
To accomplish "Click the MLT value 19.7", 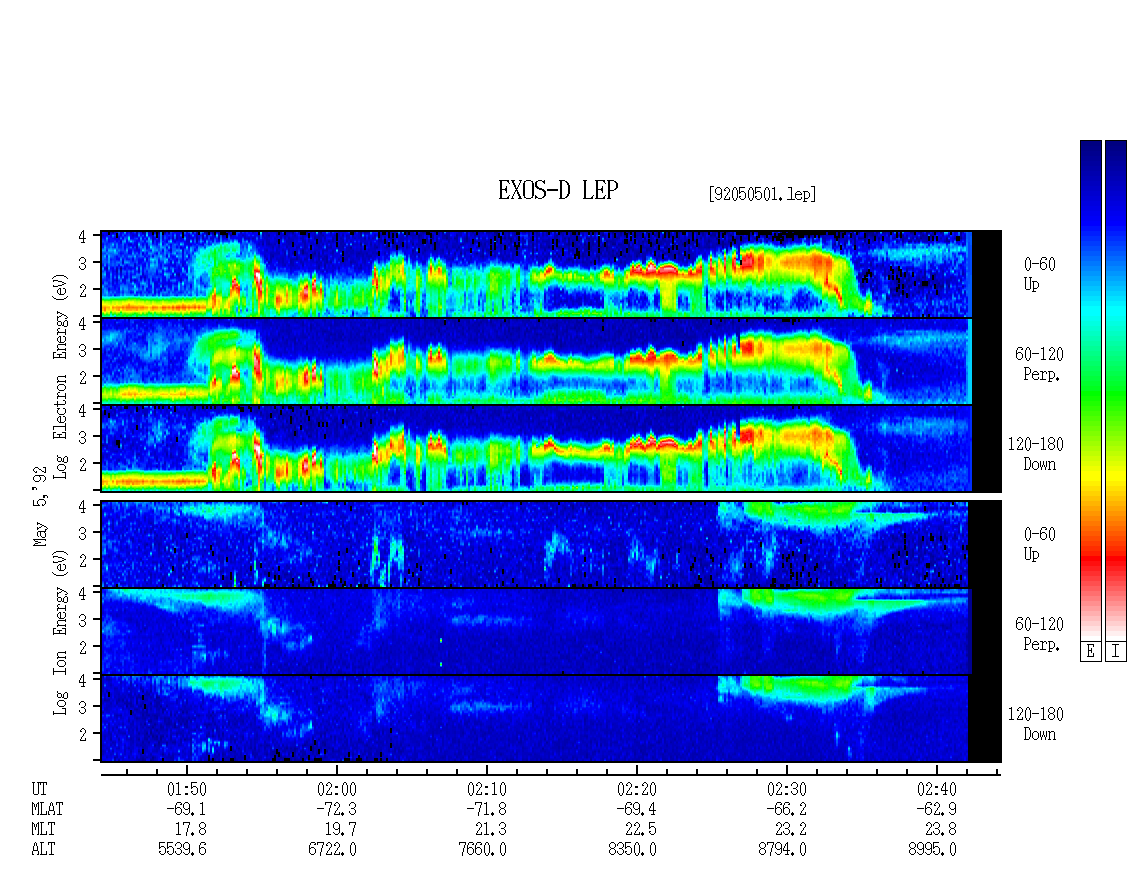I will (x=340, y=830).
